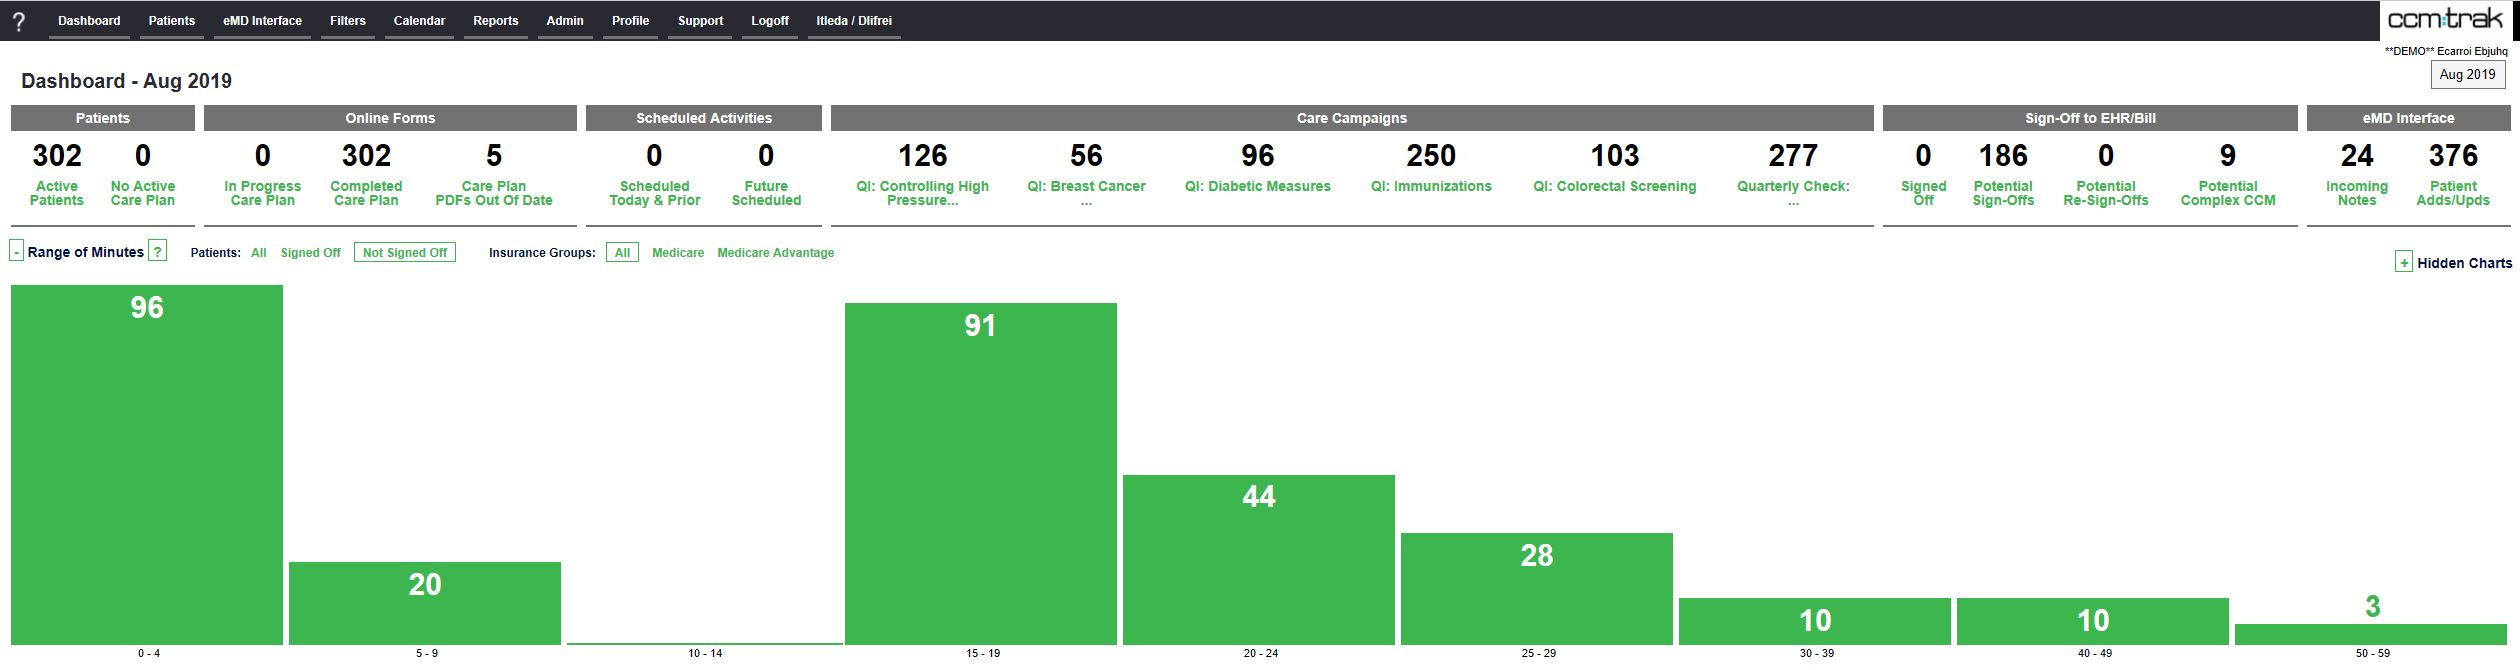
Task: Expand the Hidden Charts section
Action: point(2404,263)
